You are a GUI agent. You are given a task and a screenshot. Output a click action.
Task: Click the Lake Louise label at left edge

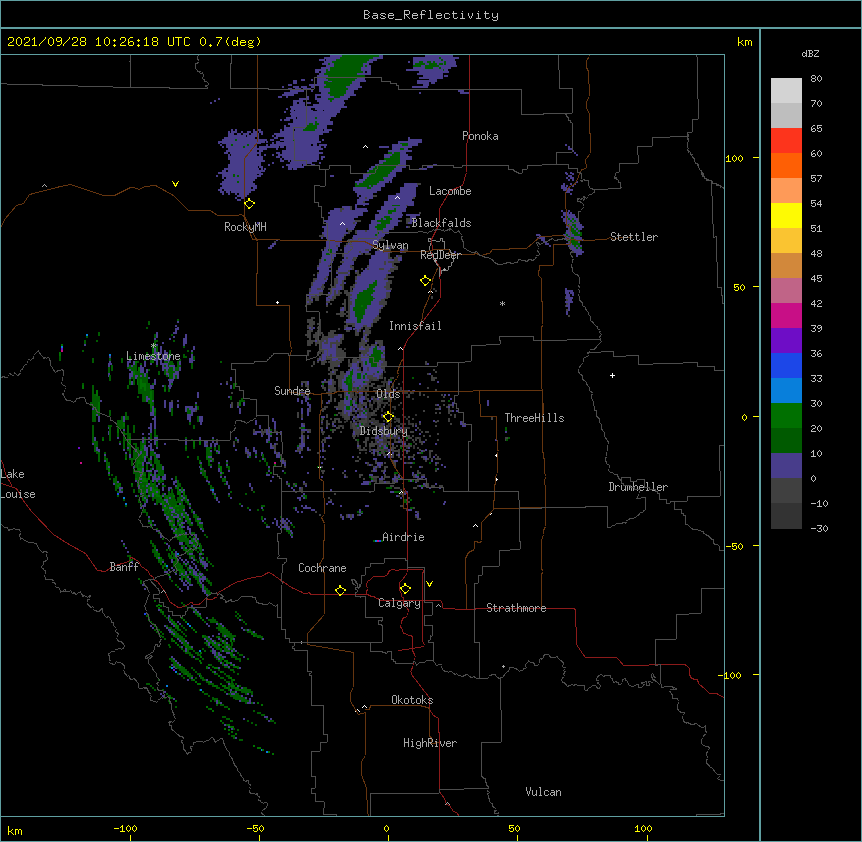18,484
